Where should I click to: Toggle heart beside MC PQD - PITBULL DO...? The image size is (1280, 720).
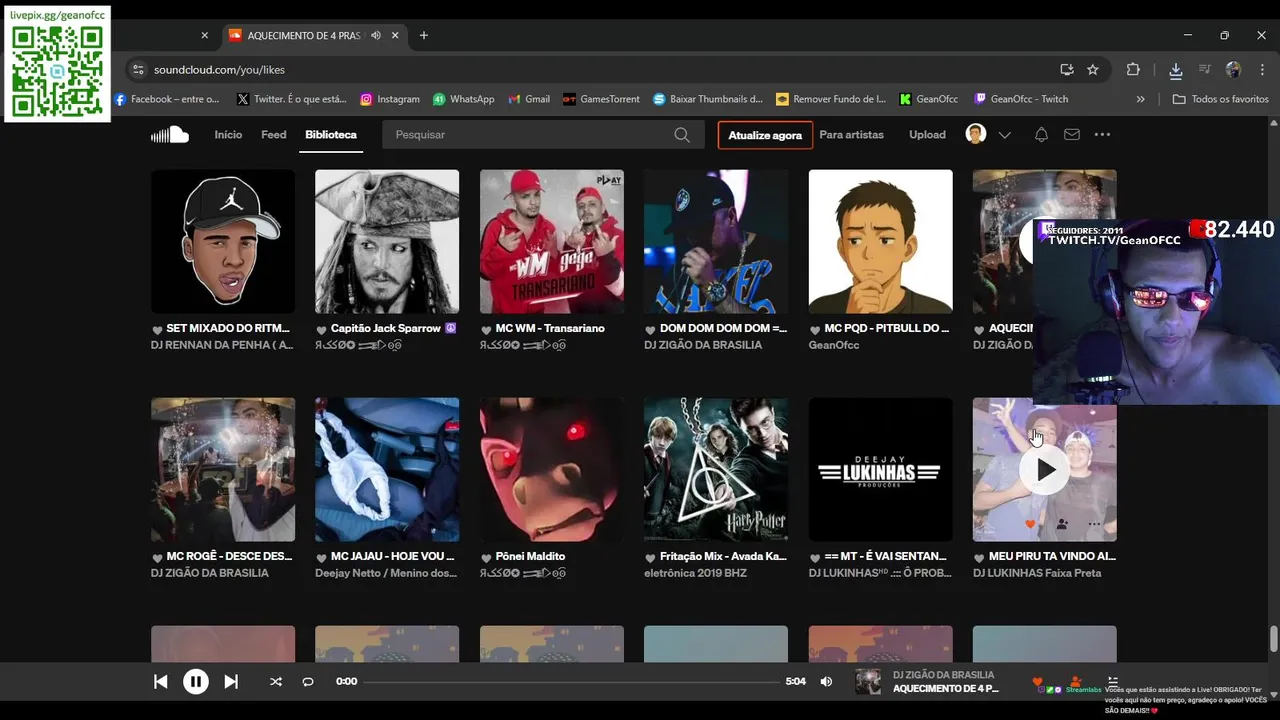coord(815,329)
